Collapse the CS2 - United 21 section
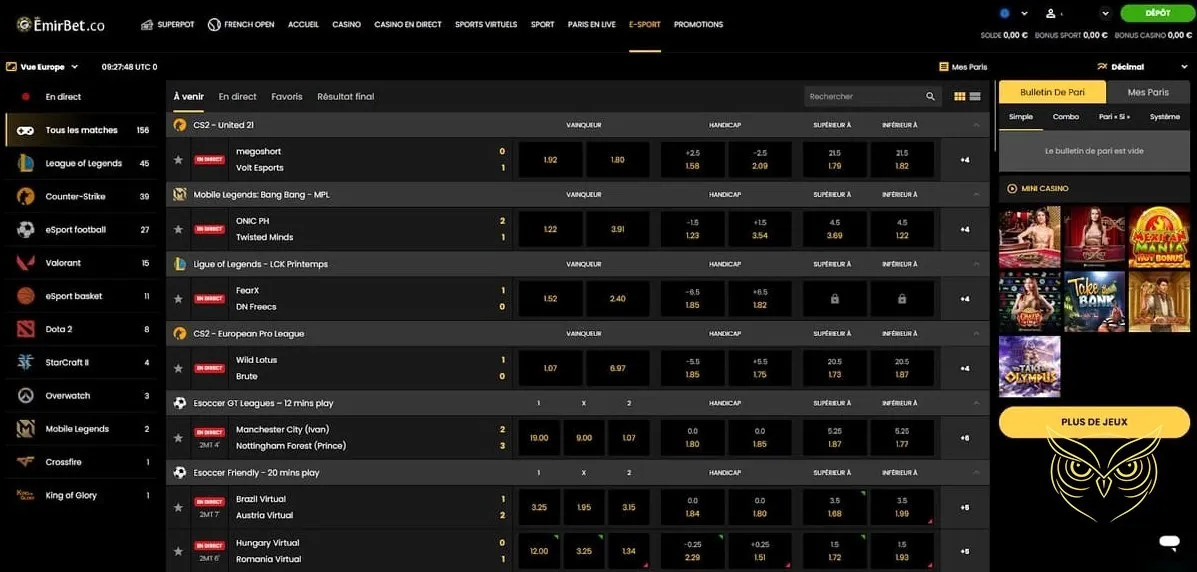This screenshot has width=1197, height=572. click(x=976, y=125)
